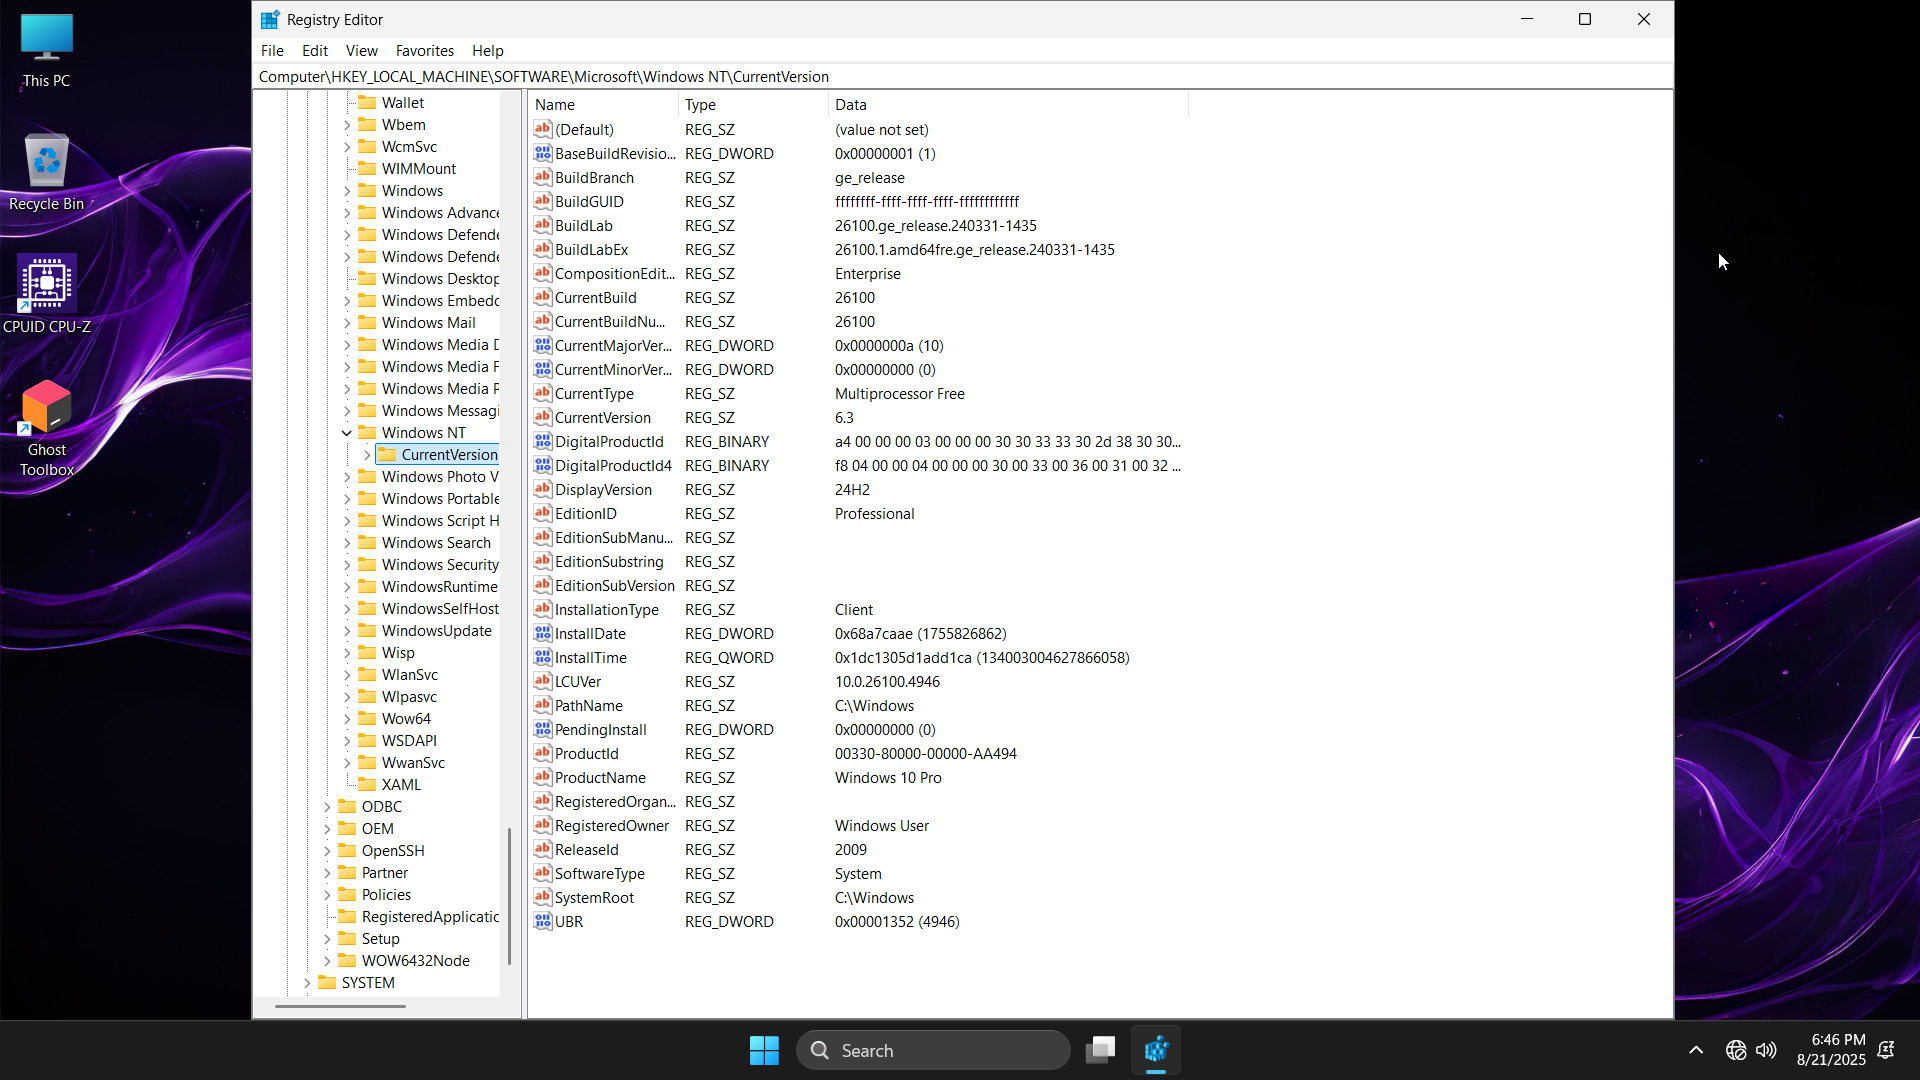This screenshot has height=1080, width=1920.
Task: Expand the SYSTEM tree node
Action: [x=307, y=983]
